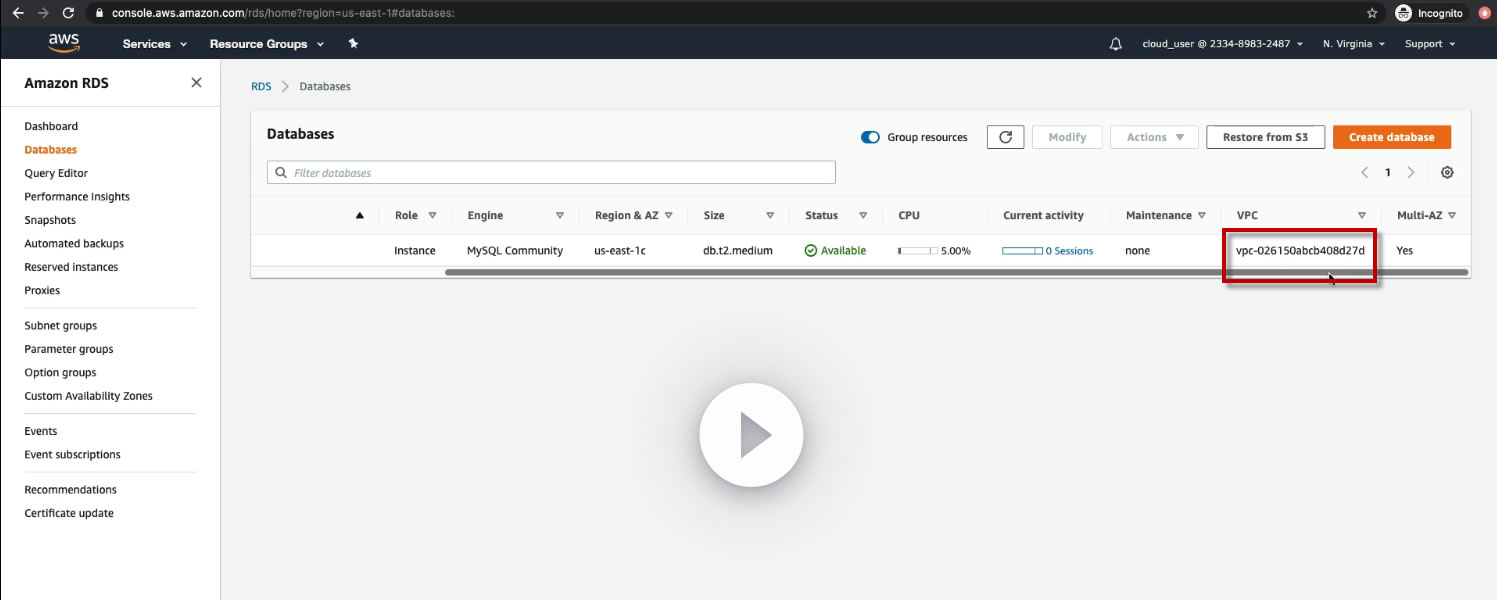Bookmark this page with the star icon
1497x600 pixels.
click(1372, 13)
